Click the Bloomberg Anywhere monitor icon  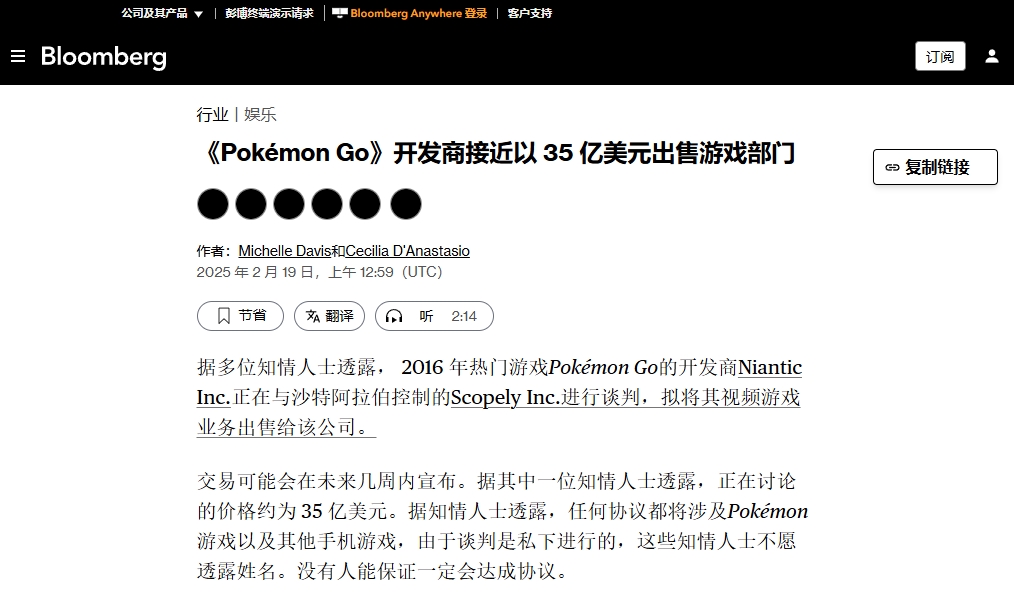tap(340, 13)
